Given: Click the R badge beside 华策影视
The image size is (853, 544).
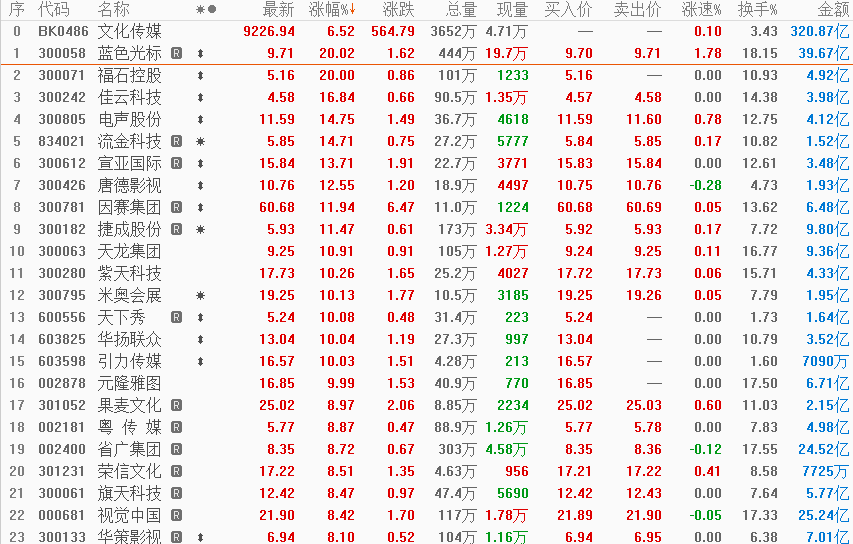Looking at the screenshot, I should (x=176, y=537).
